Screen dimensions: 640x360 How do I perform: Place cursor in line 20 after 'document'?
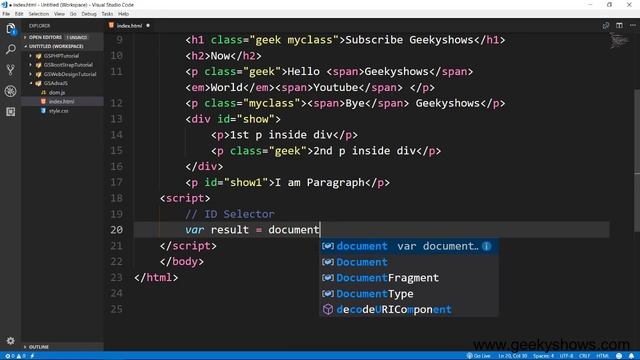(320, 230)
